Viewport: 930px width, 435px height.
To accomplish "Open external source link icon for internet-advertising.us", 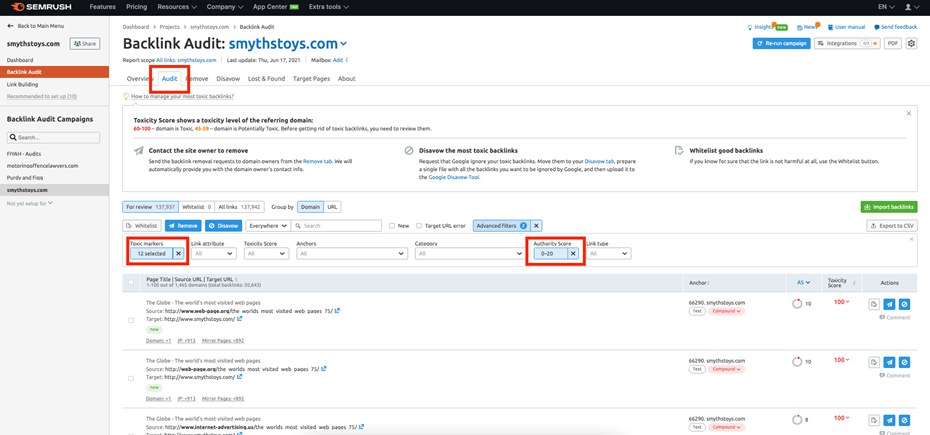I will coord(362,427).
